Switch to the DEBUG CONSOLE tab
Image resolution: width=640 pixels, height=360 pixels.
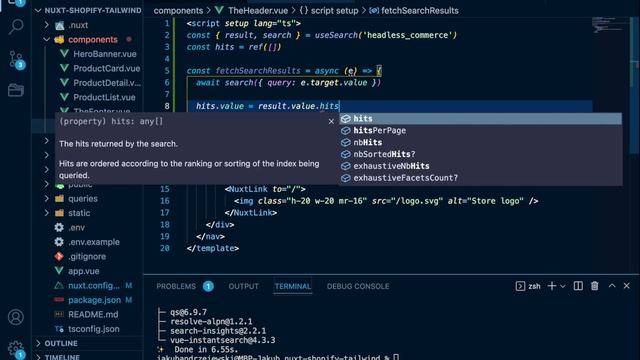coord(358,287)
